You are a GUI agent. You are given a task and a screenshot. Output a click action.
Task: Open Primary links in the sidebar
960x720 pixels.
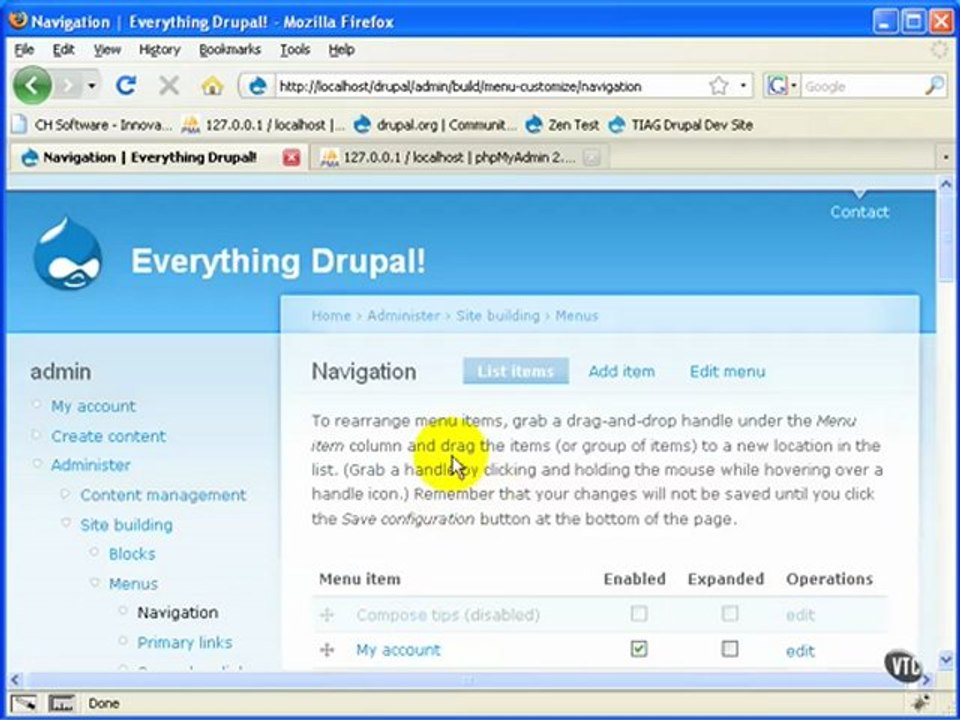click(x=184, y=643)
